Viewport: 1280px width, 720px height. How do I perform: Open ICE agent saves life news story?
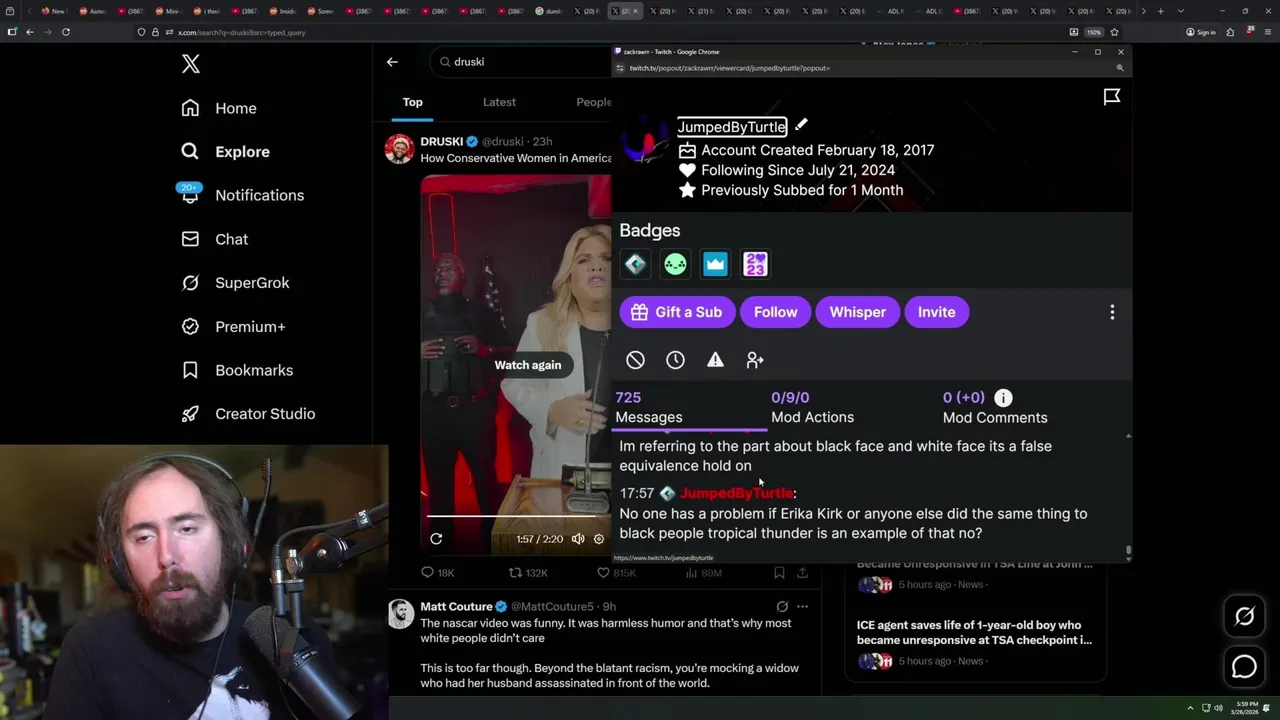pos(974,632)
